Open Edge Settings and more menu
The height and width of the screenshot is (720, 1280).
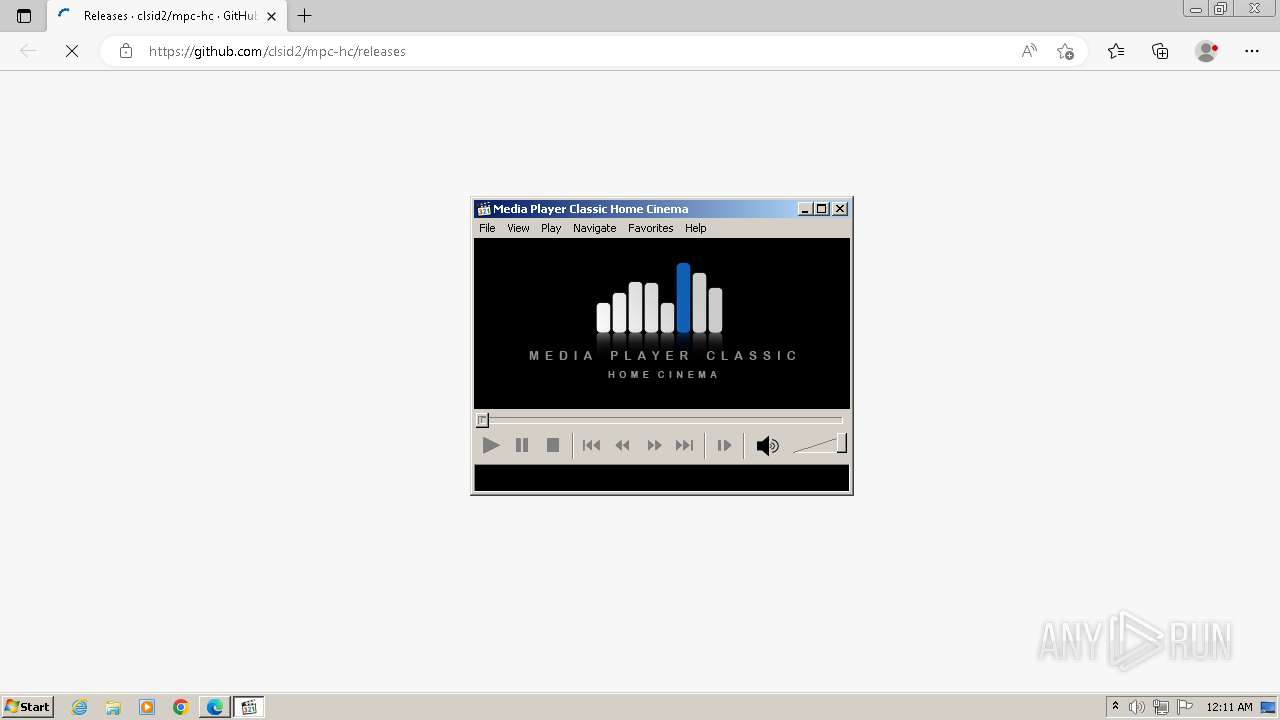pos(1252,51)
